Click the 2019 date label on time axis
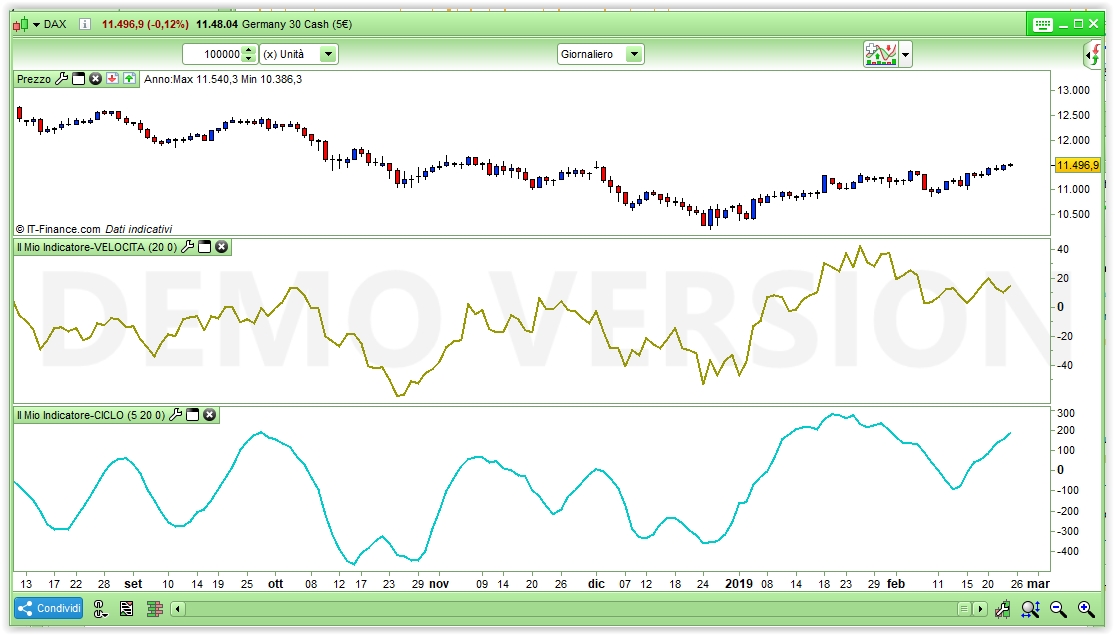This screenshot has width=1114, height=635. click(739, 583)
